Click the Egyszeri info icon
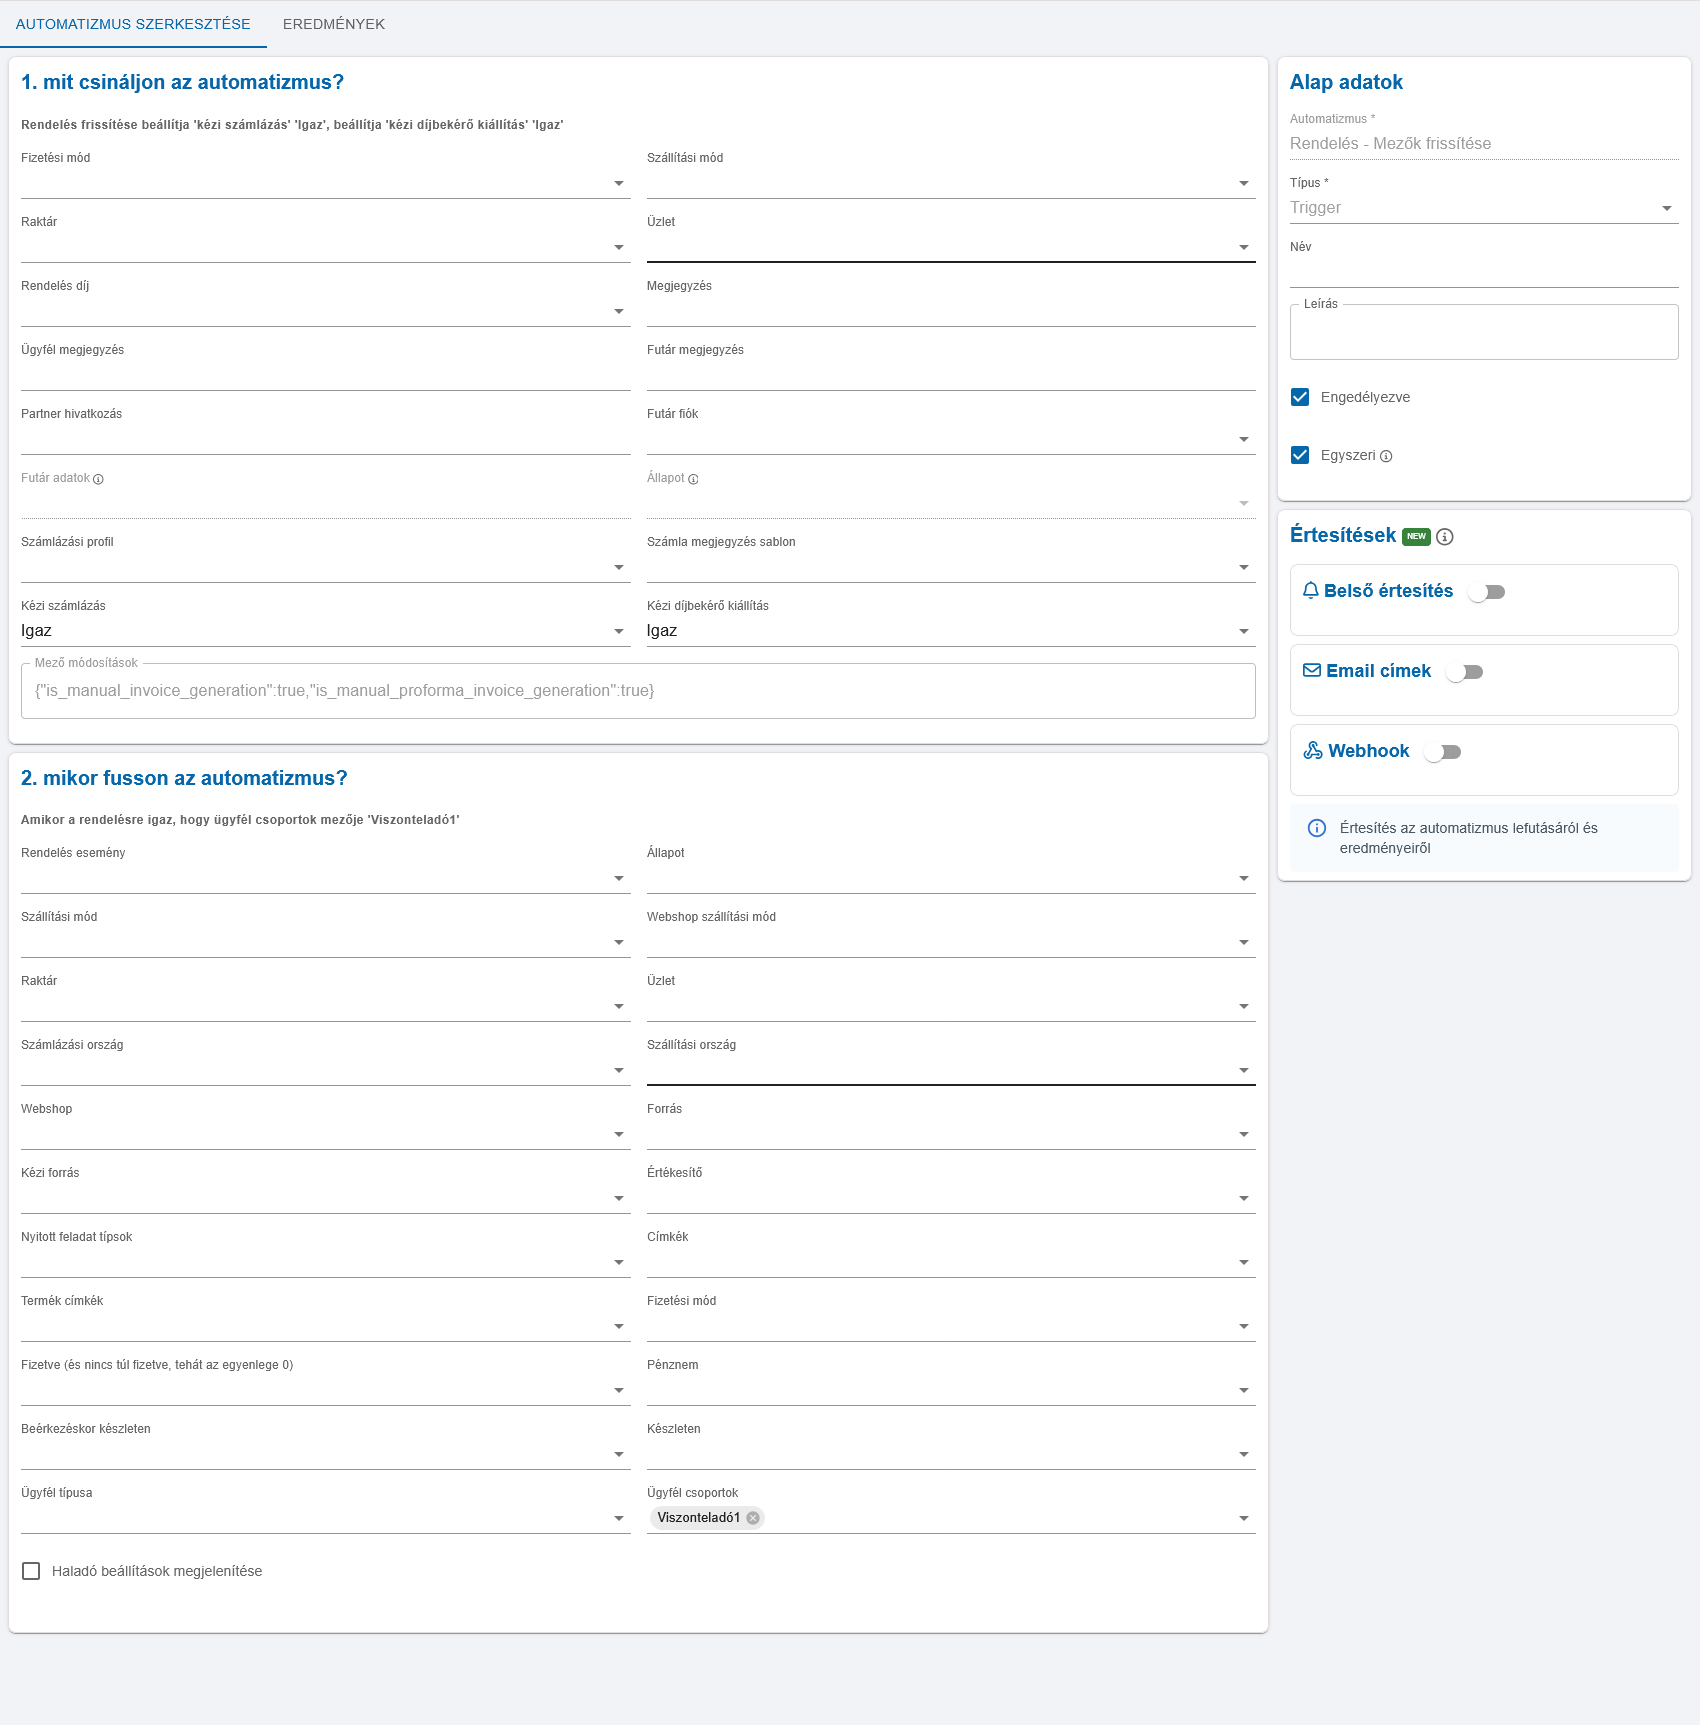This screenshot has width=1700, height=1725. (1386, 456)
